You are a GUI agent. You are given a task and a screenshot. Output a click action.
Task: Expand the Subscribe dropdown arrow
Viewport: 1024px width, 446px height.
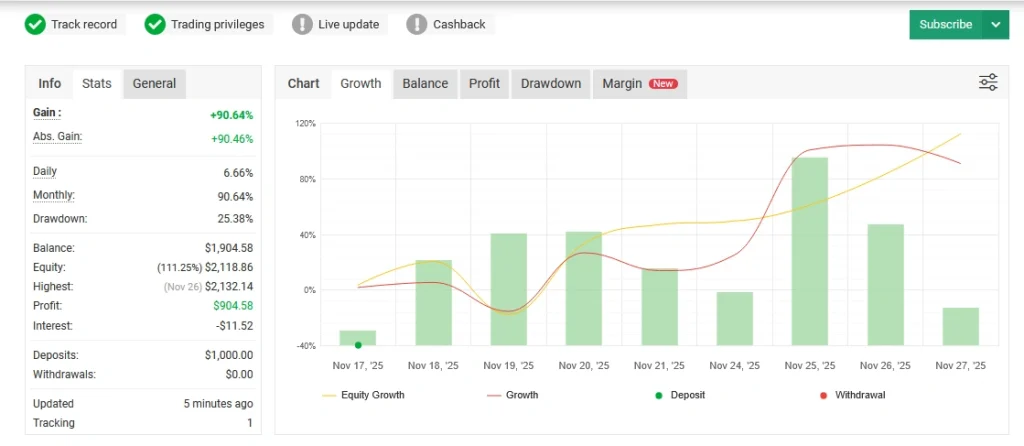995,25
